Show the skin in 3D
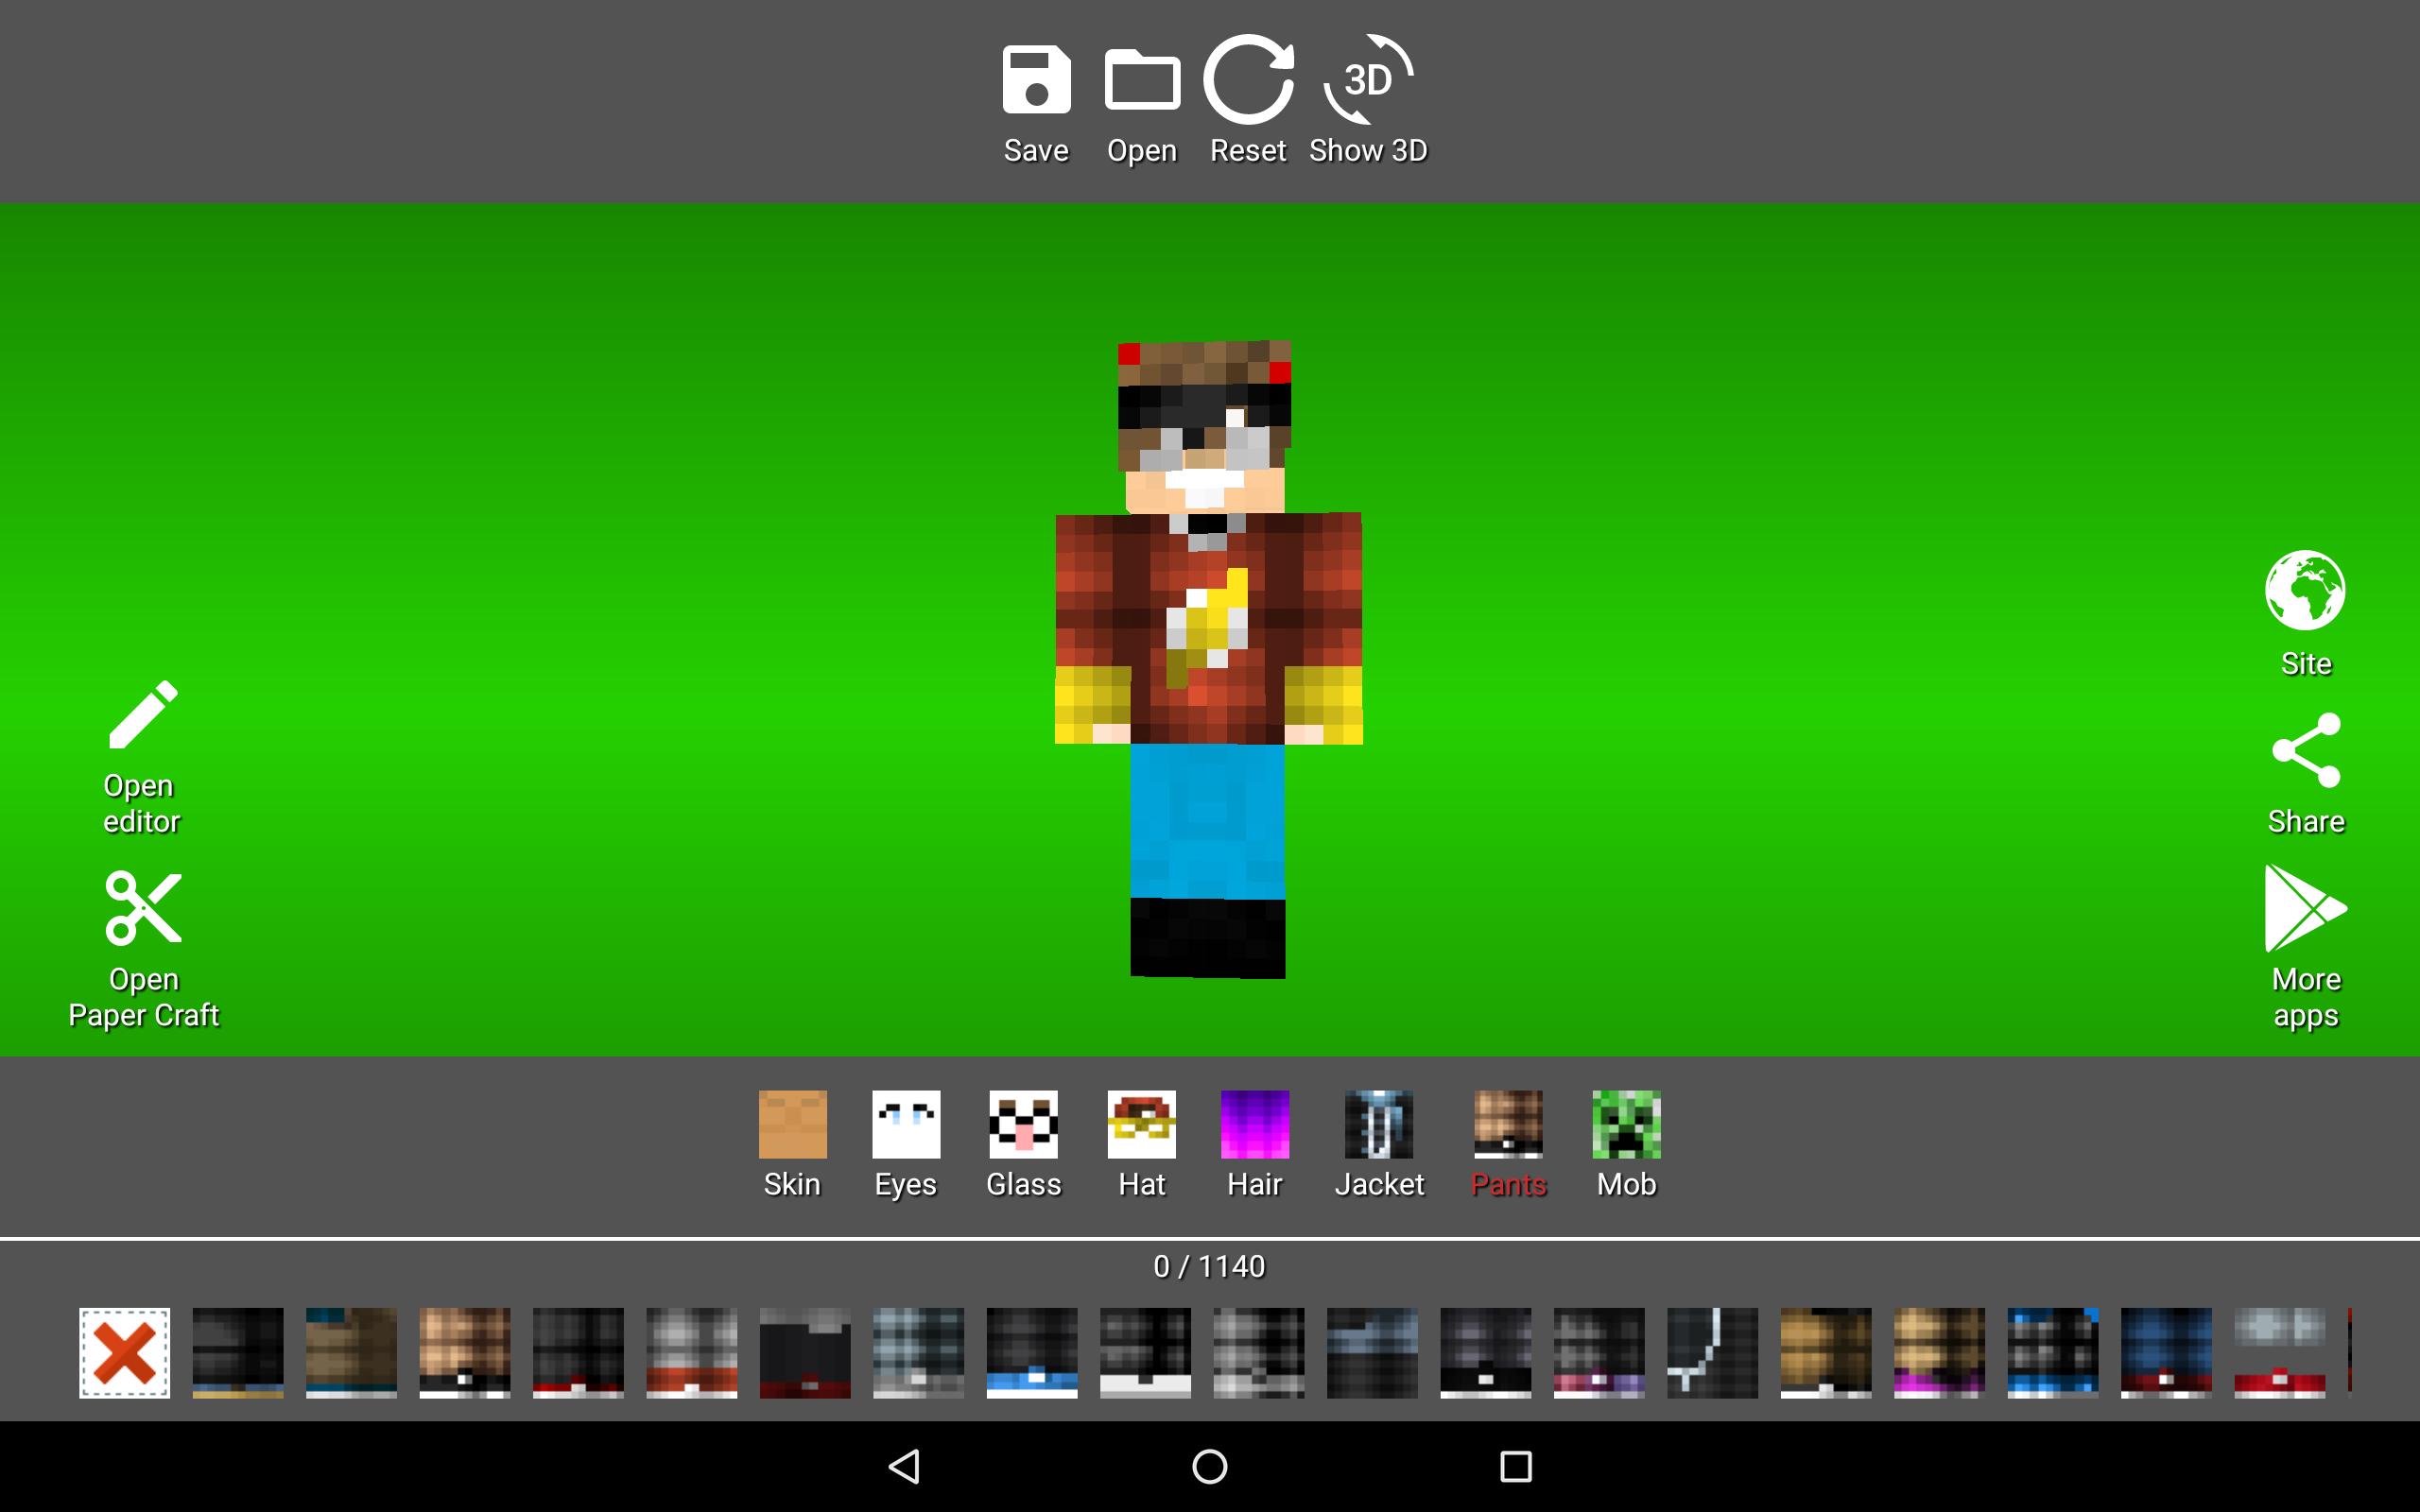 (1368, 100)
